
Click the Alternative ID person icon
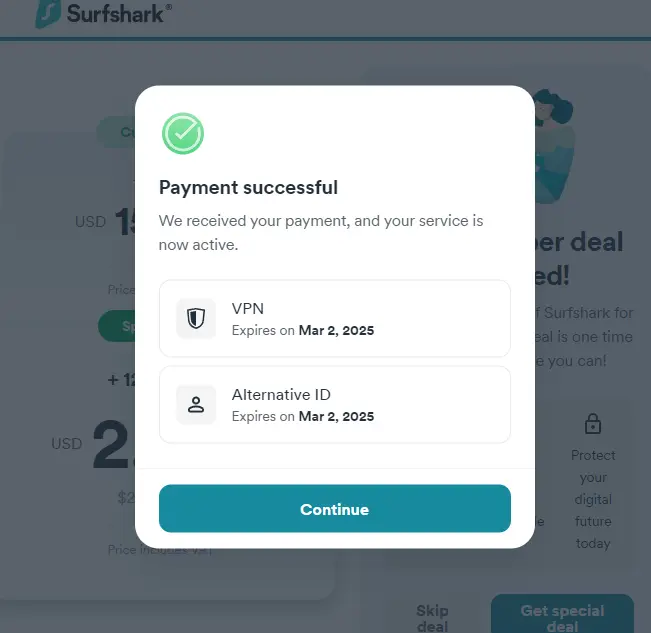tap(196, 404)
